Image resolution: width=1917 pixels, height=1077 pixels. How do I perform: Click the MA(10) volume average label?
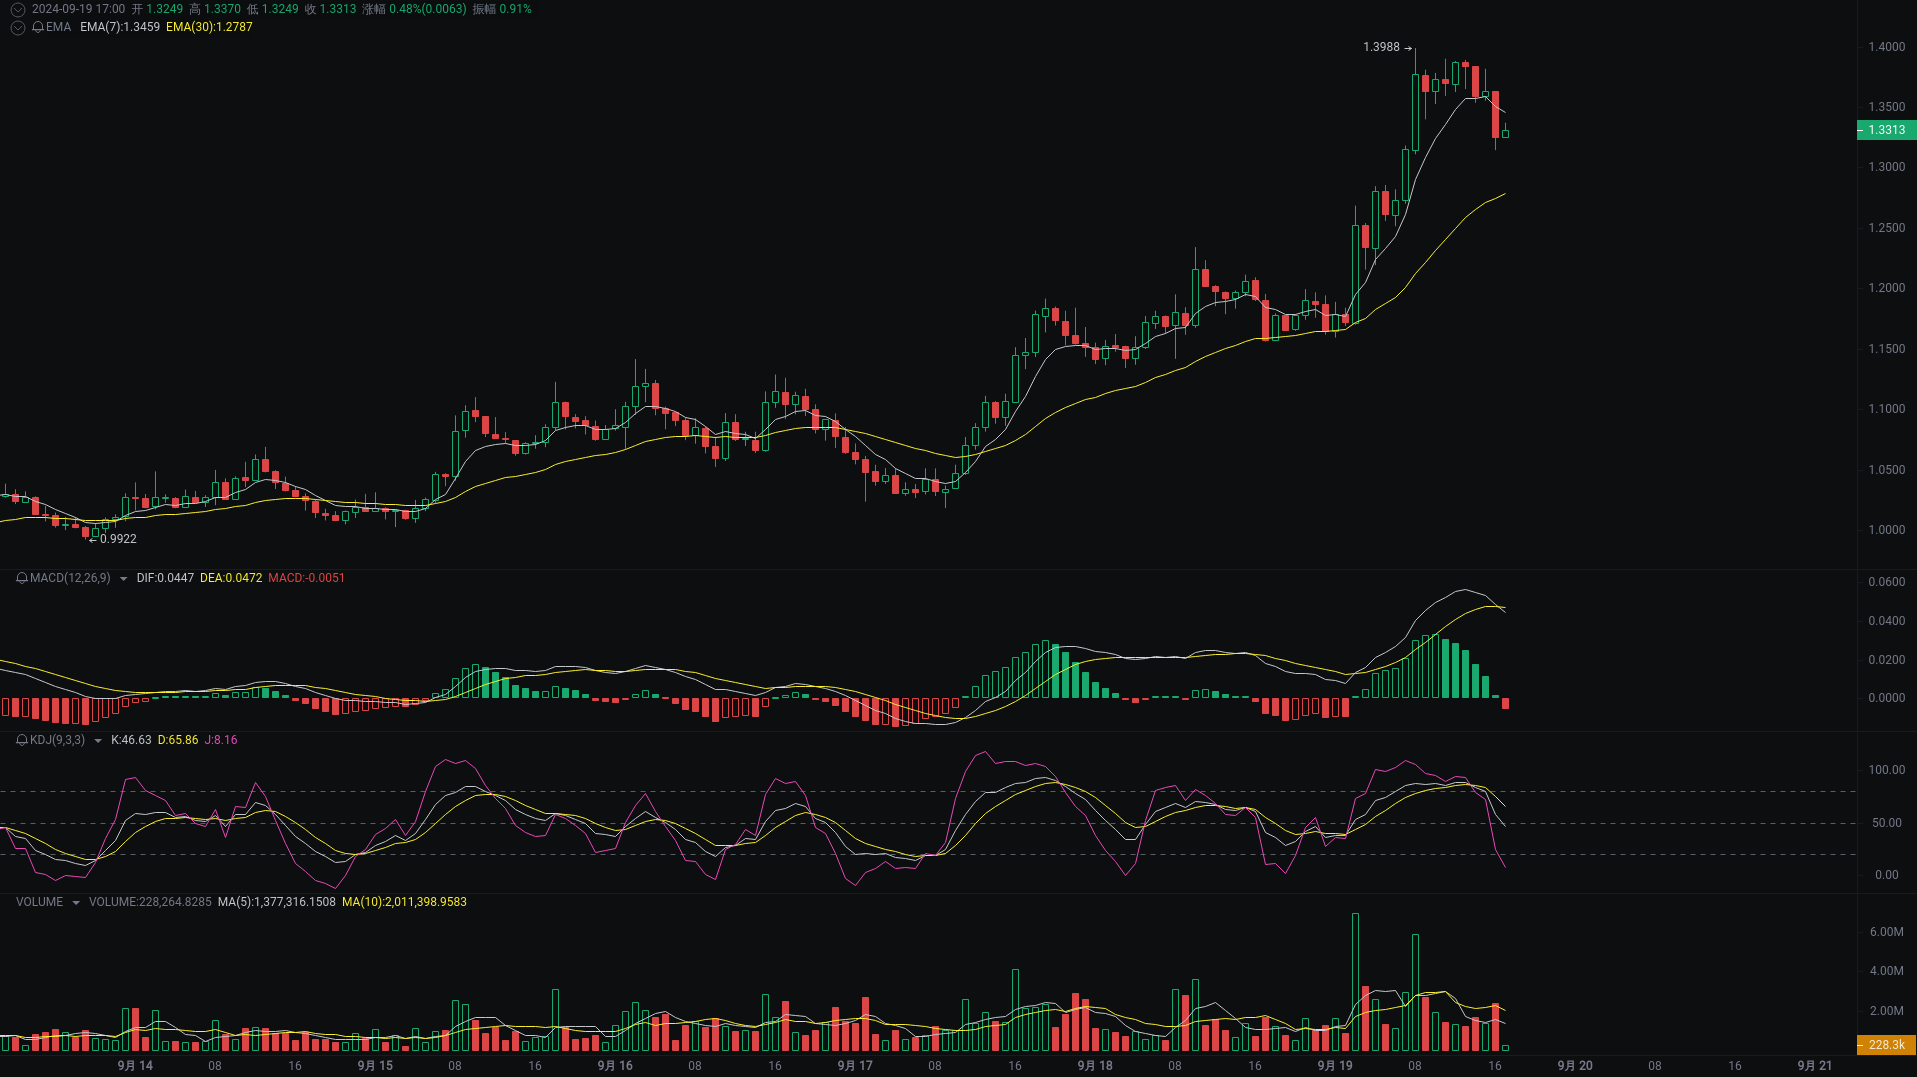click(404, 901)
